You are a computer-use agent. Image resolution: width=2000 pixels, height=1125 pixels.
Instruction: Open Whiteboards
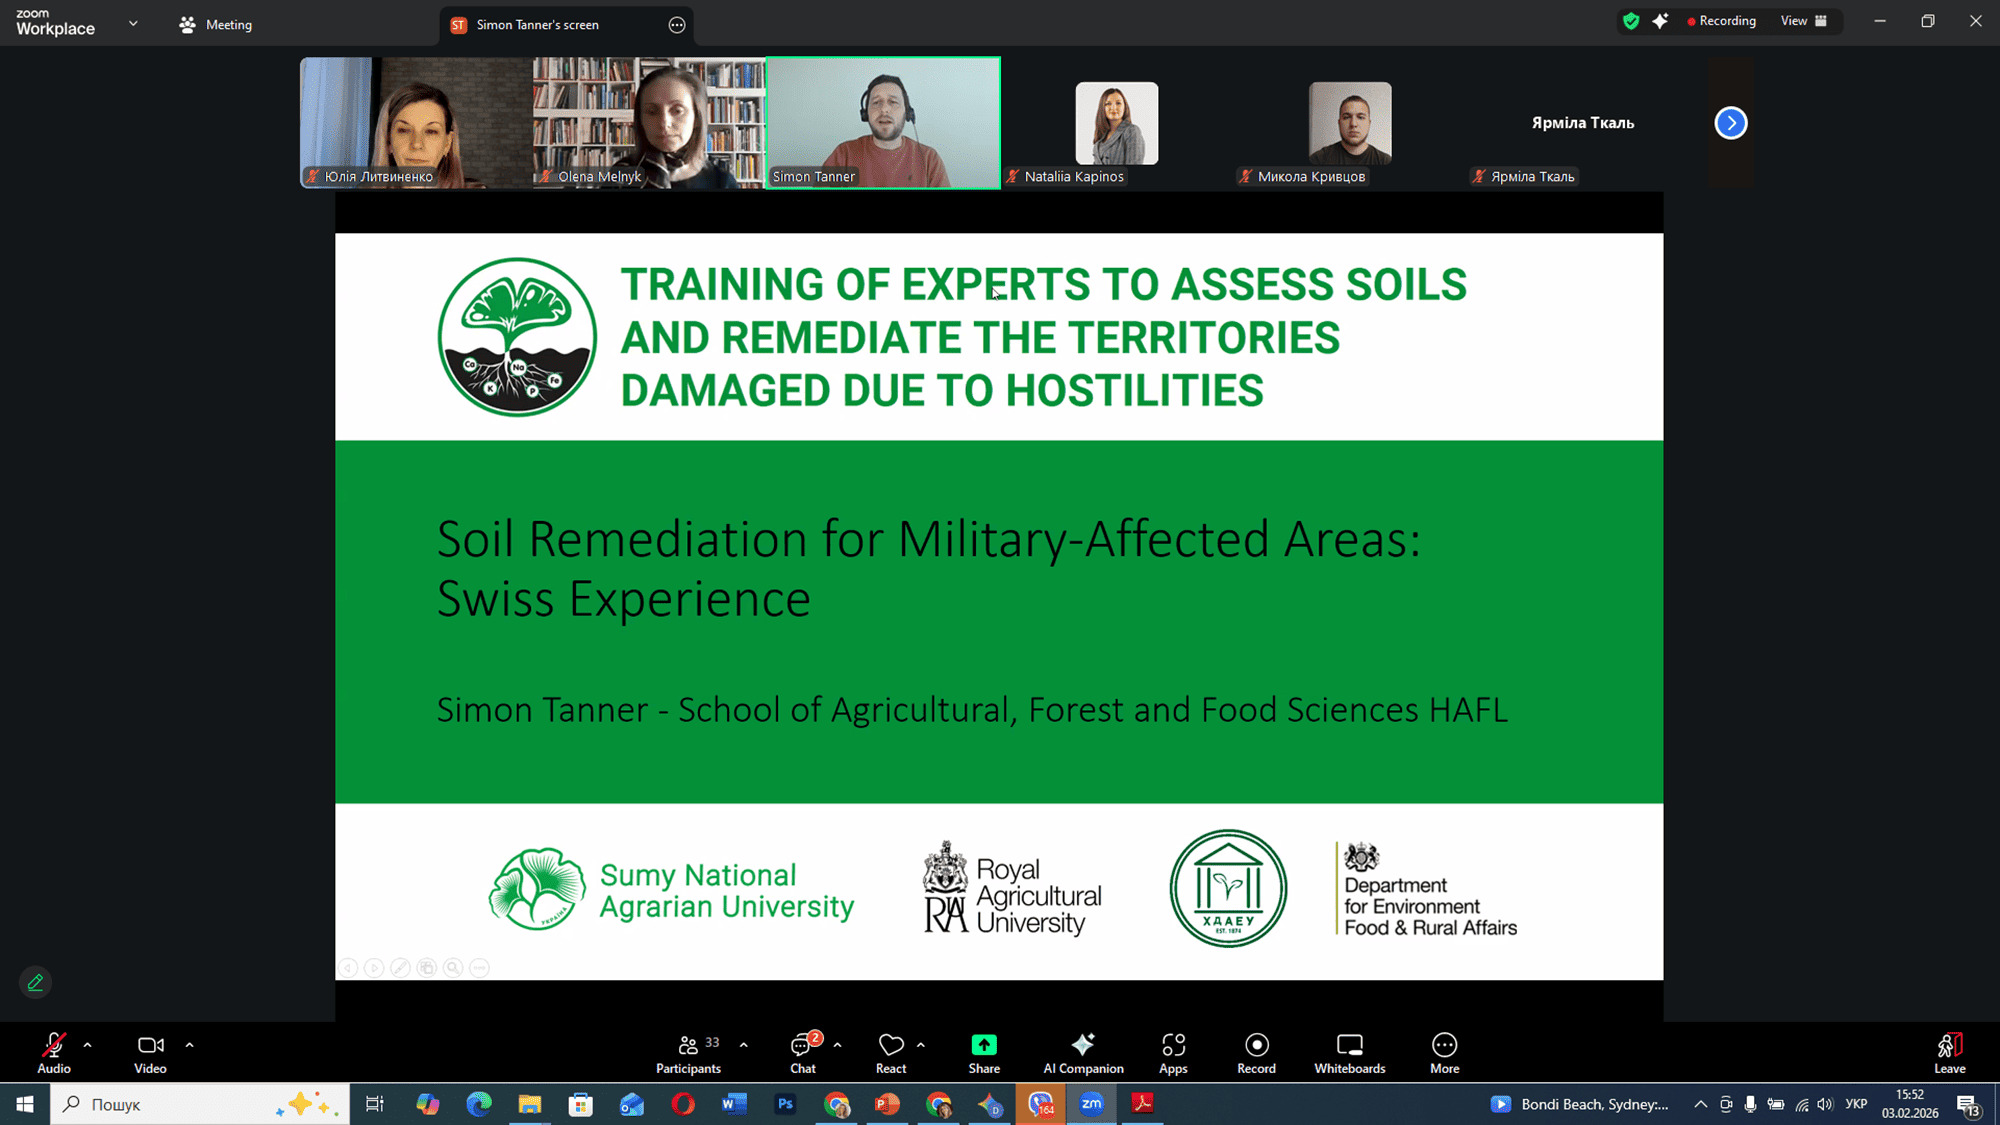click(1349, 1053)
